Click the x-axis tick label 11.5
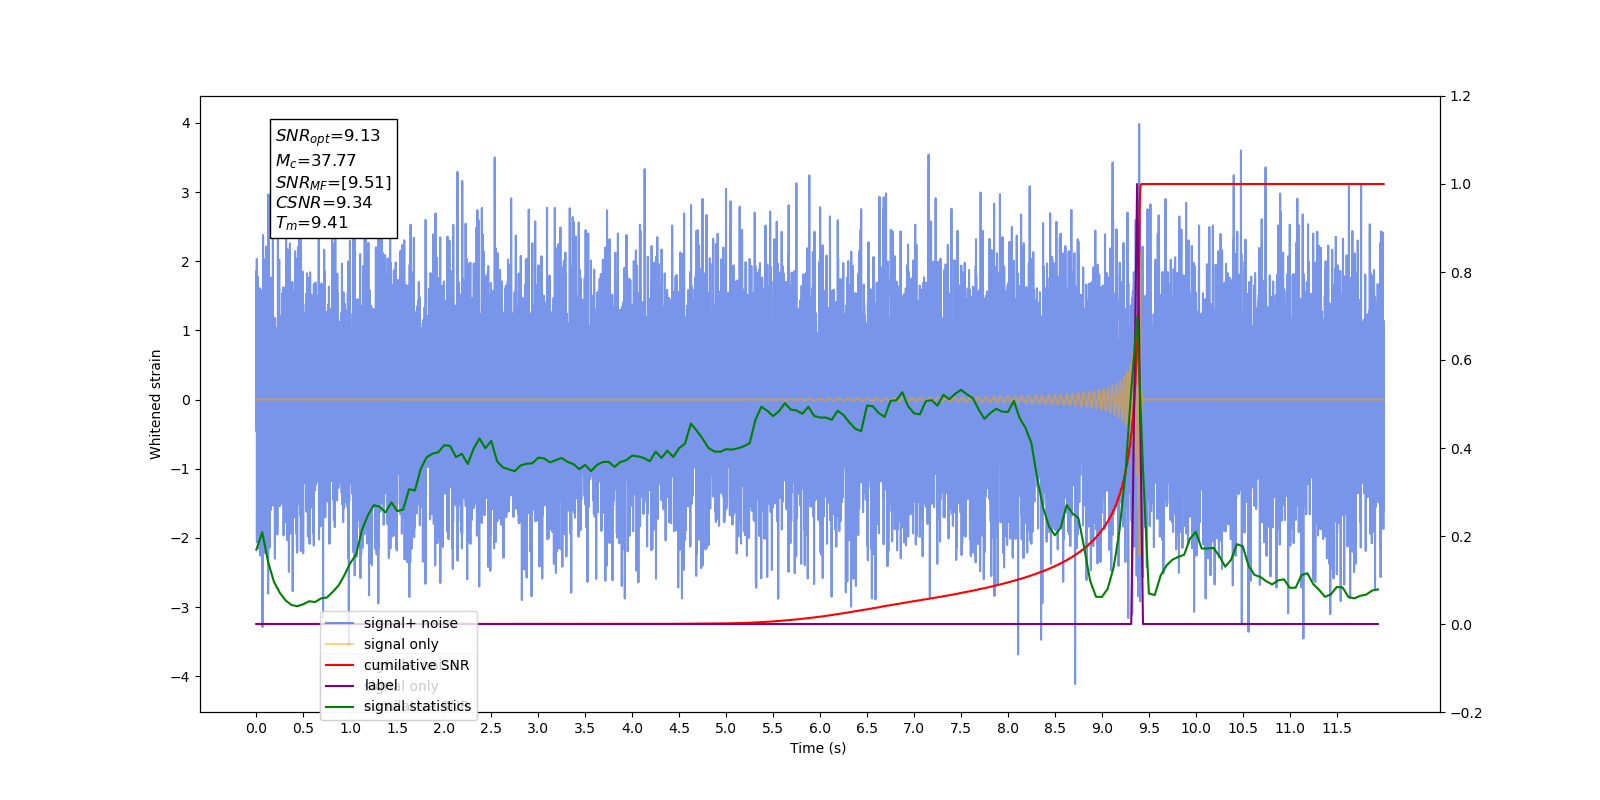 1337,728
